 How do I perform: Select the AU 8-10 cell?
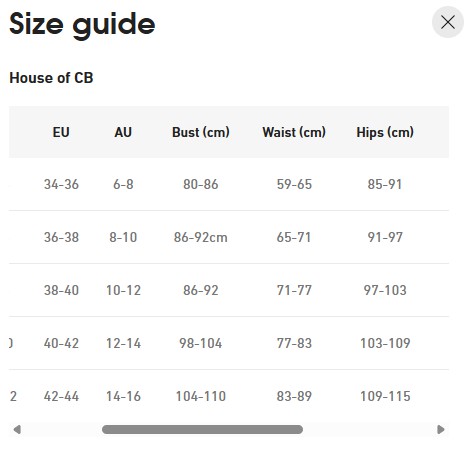(x=123, y=237)
